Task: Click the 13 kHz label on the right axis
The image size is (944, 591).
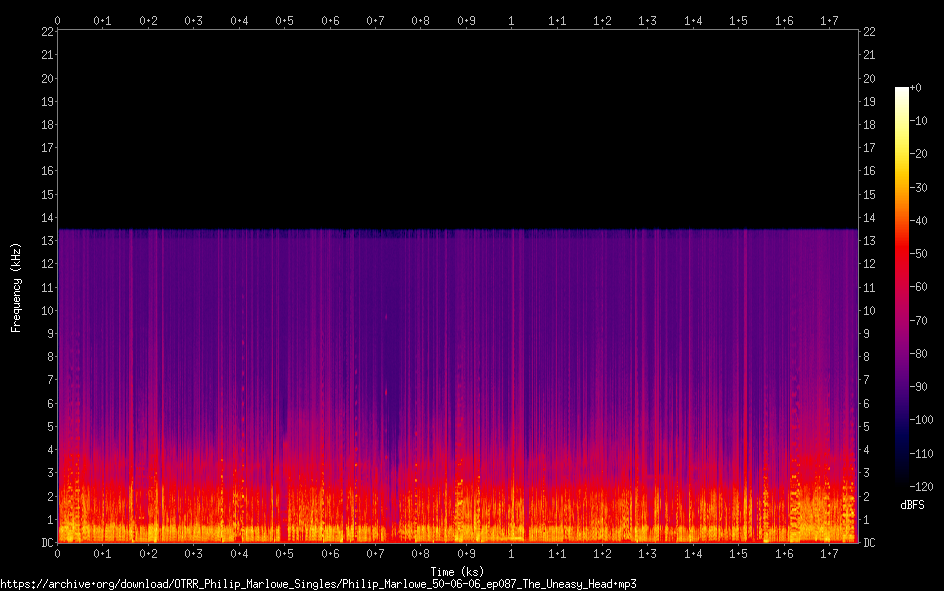Action: (869, 241)
